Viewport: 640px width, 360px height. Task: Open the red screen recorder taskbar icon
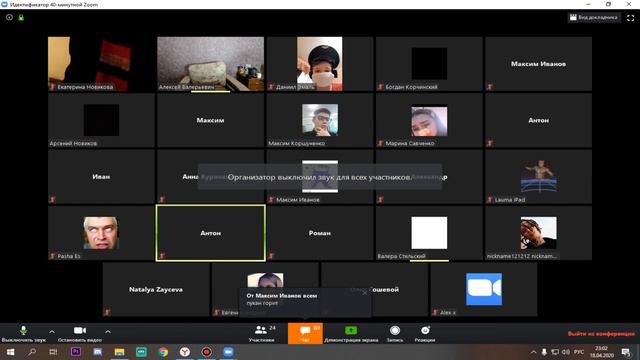coord(207,352)
